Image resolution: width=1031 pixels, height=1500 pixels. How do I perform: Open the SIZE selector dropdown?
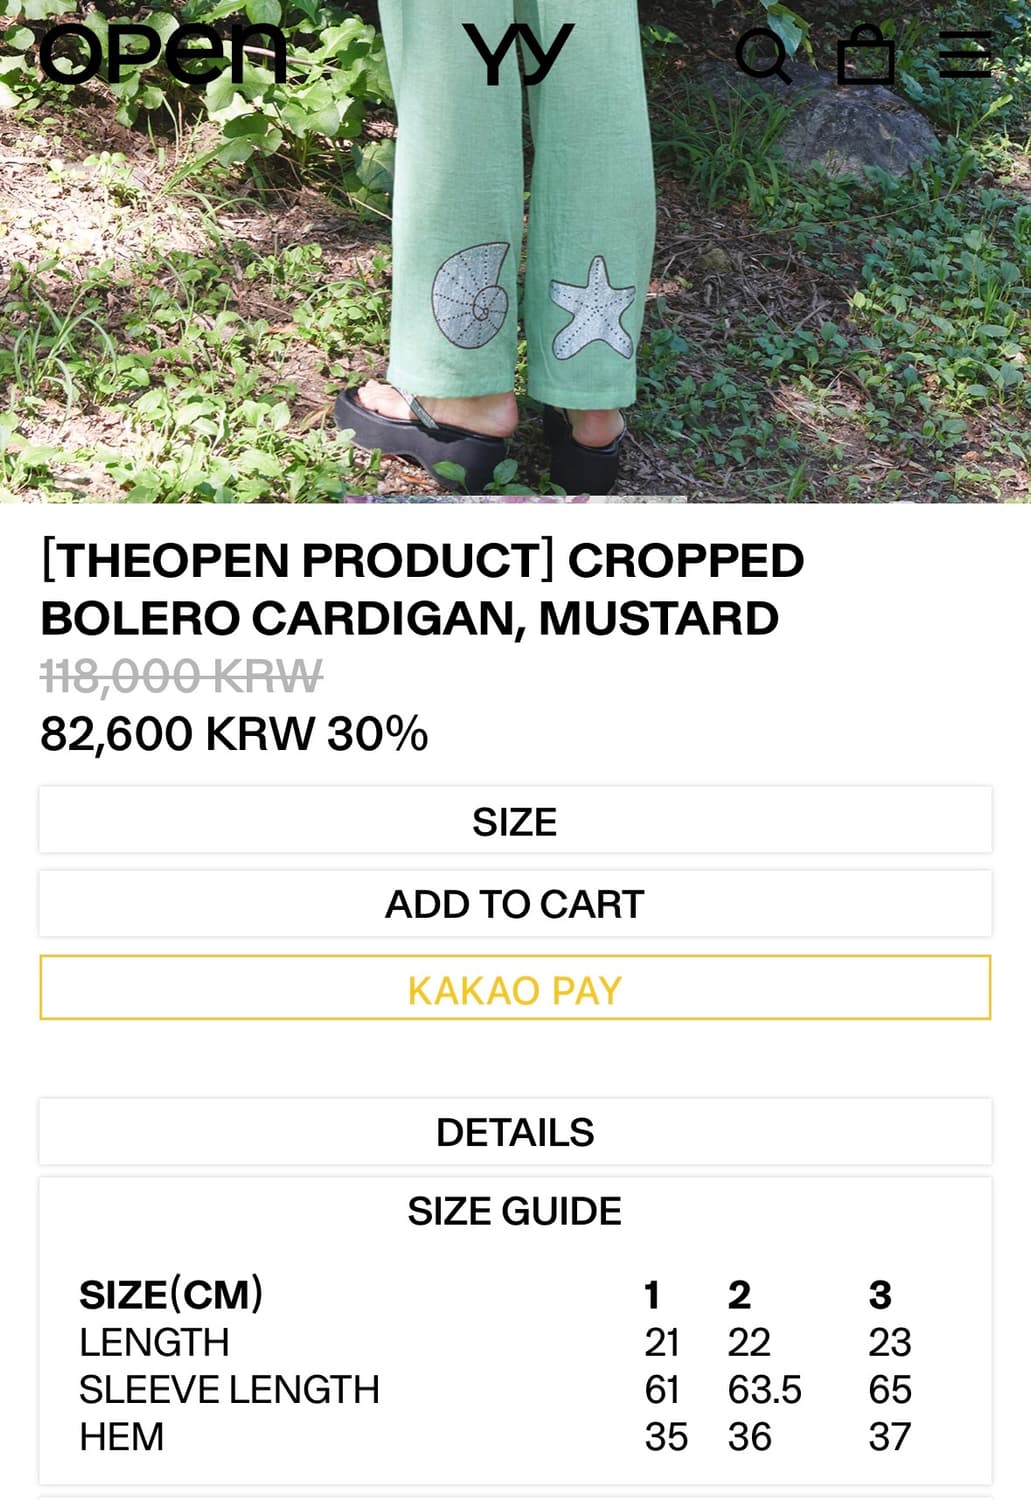click(515, 821)
